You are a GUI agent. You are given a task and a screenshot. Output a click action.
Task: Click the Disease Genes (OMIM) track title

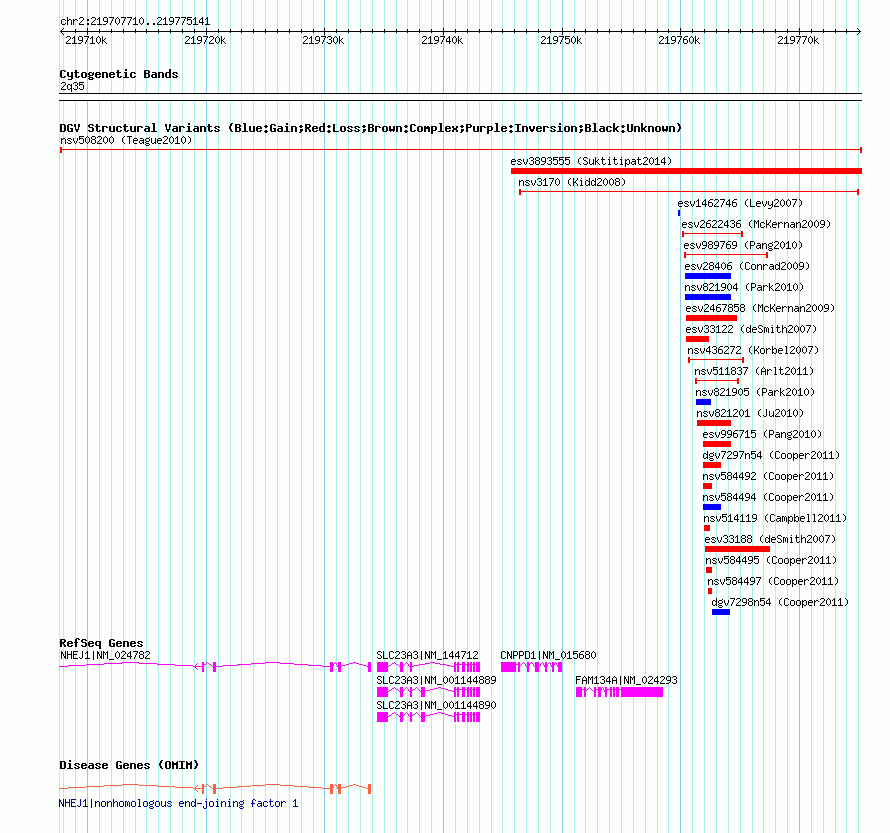click(x=129, y=765)
